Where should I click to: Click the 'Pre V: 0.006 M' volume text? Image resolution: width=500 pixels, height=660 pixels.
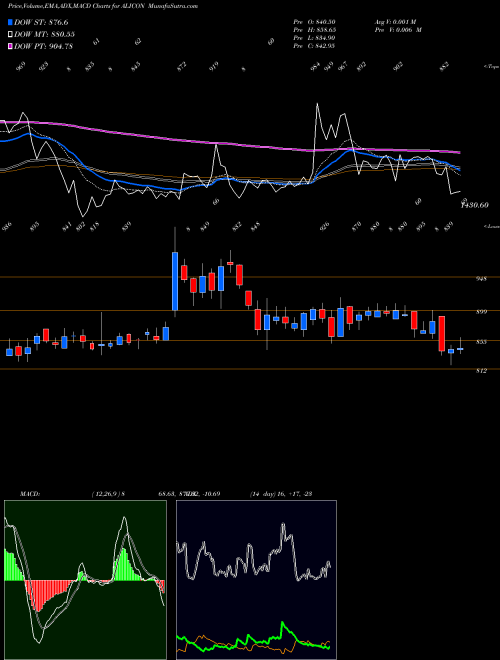click(x=398, y=30)
